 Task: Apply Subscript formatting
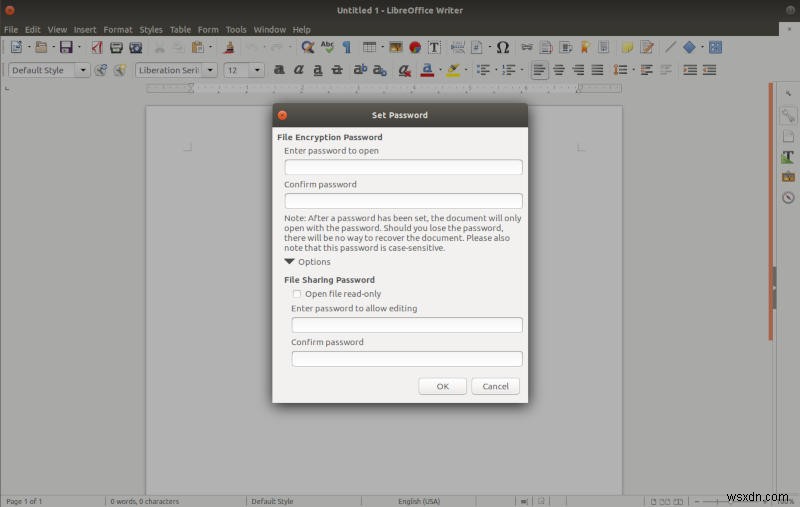(x=380, y=70)
